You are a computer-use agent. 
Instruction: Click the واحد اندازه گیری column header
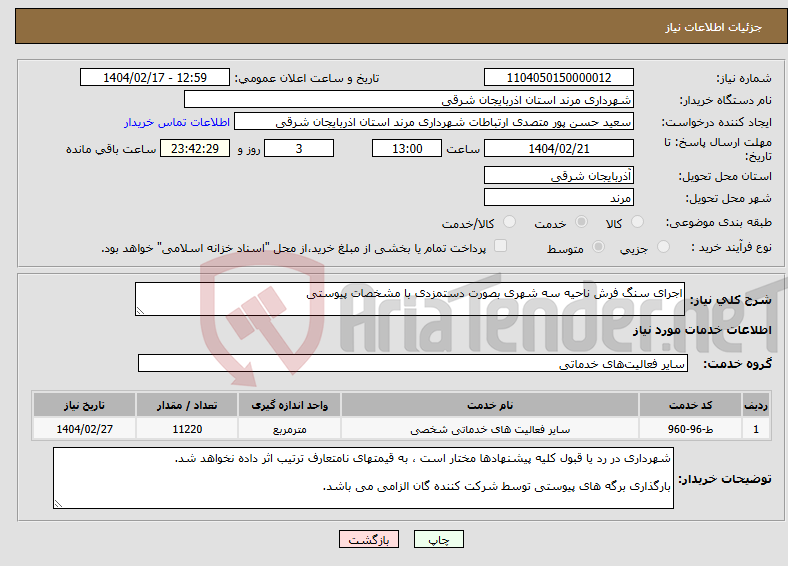289,405
